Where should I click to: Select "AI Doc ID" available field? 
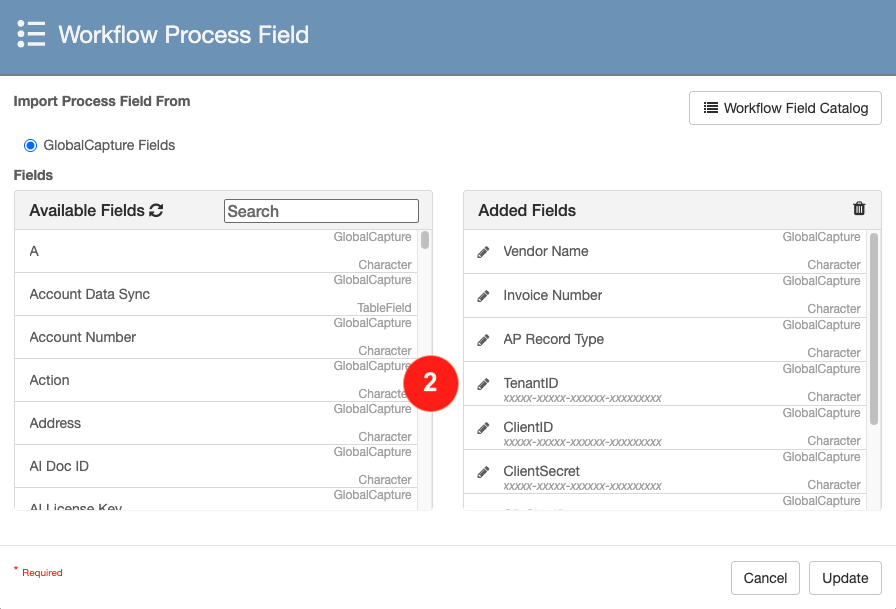point(216,466)
